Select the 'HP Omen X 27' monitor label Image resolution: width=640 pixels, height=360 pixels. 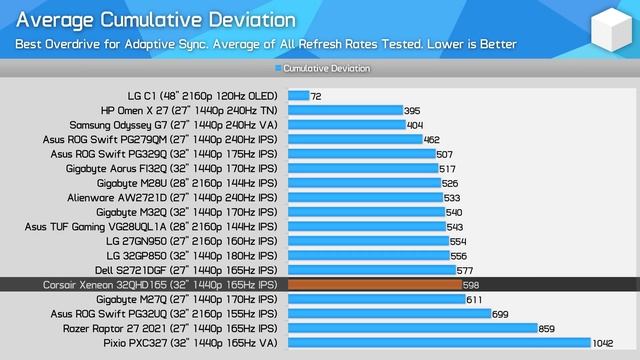(x=189, y=111)
